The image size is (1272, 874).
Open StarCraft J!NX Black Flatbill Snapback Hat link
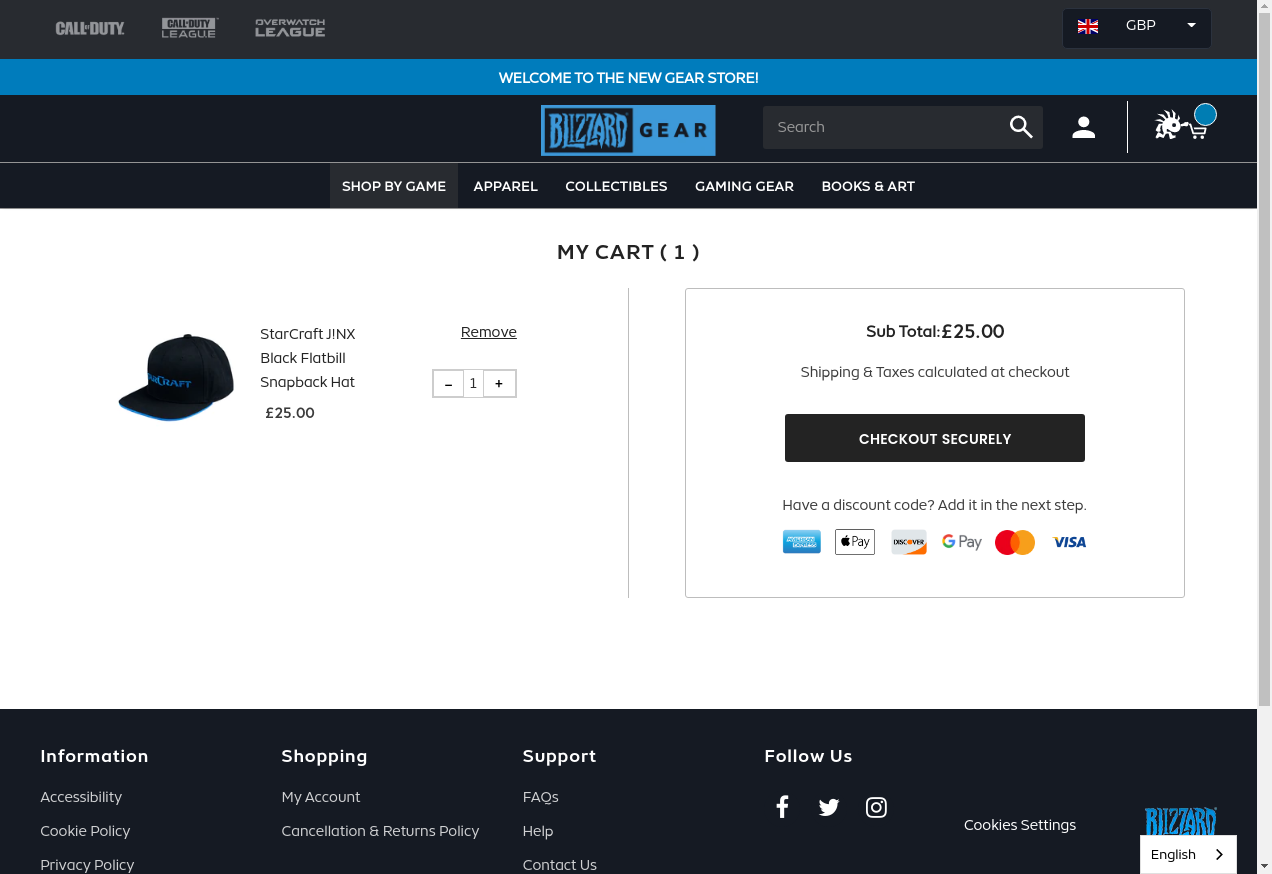[308, 358]
